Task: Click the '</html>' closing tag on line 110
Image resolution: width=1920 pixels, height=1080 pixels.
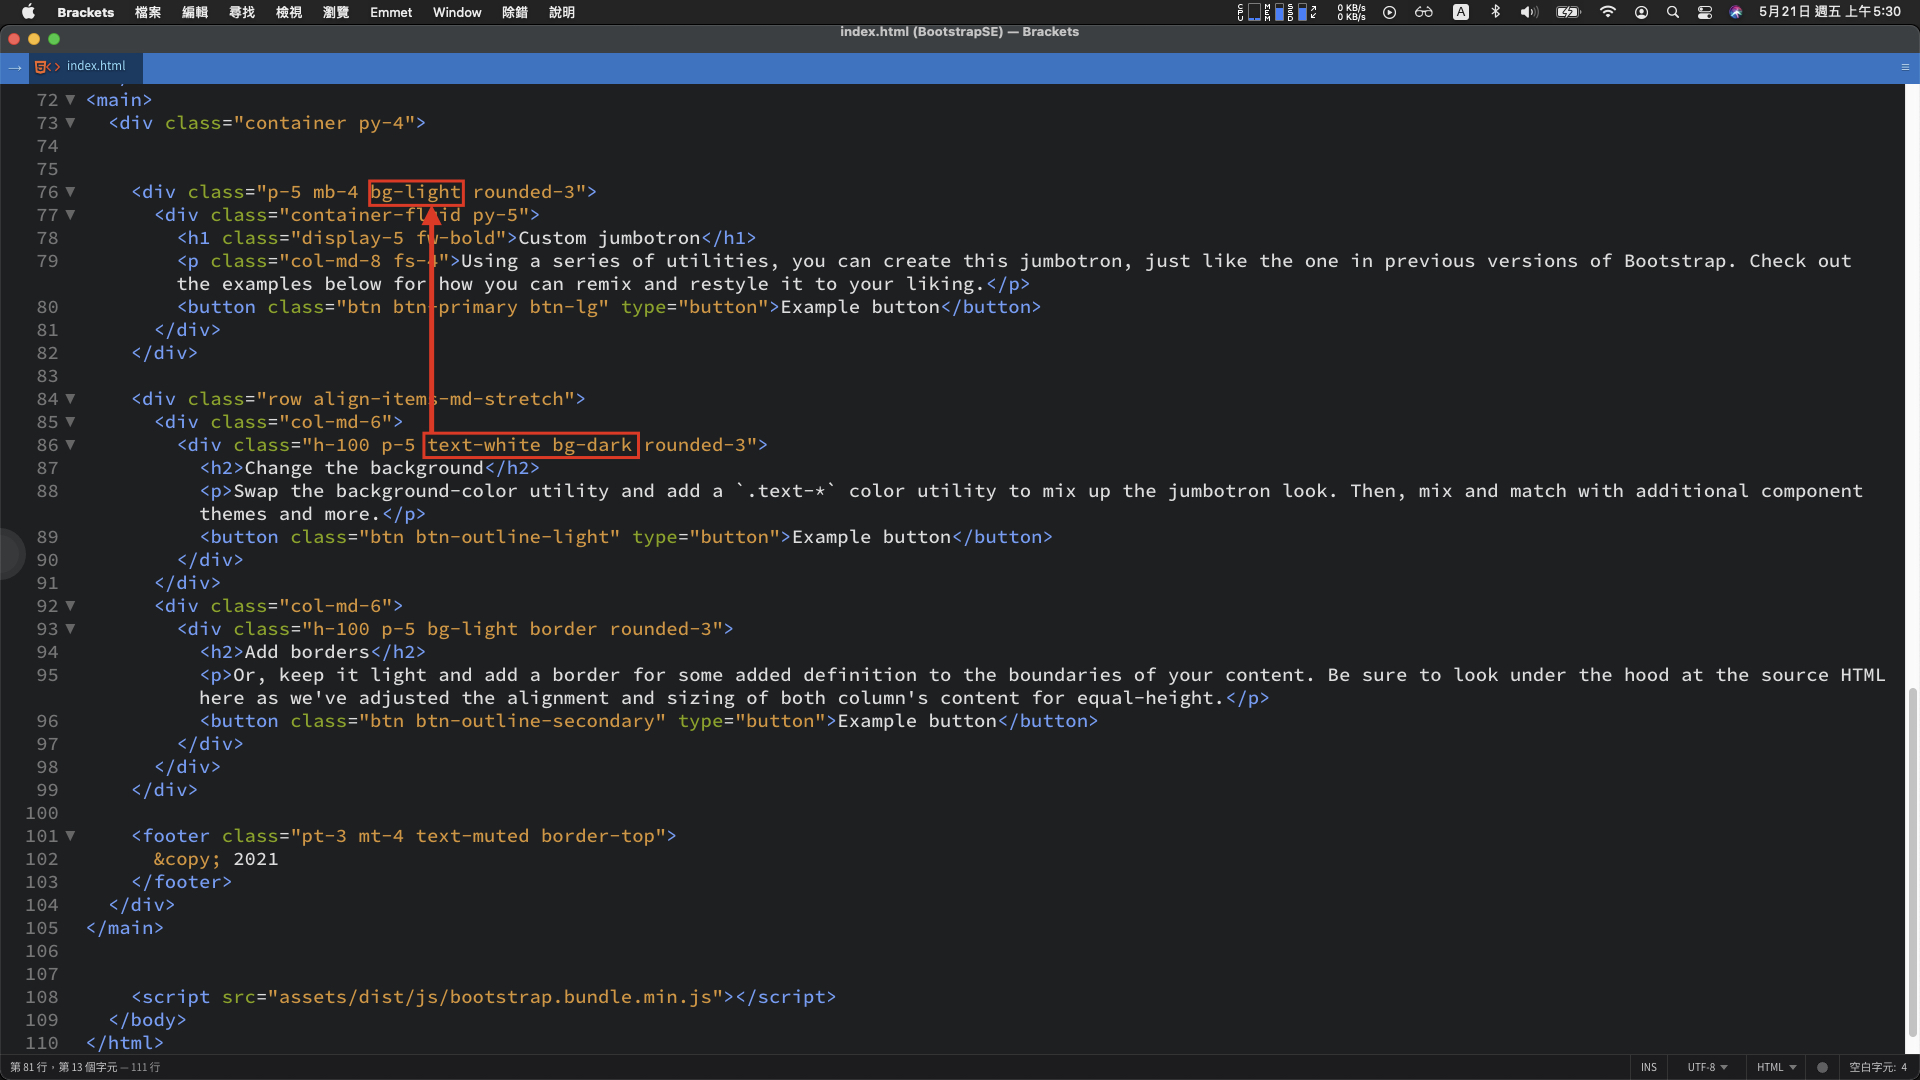Action: (125, 1043)
